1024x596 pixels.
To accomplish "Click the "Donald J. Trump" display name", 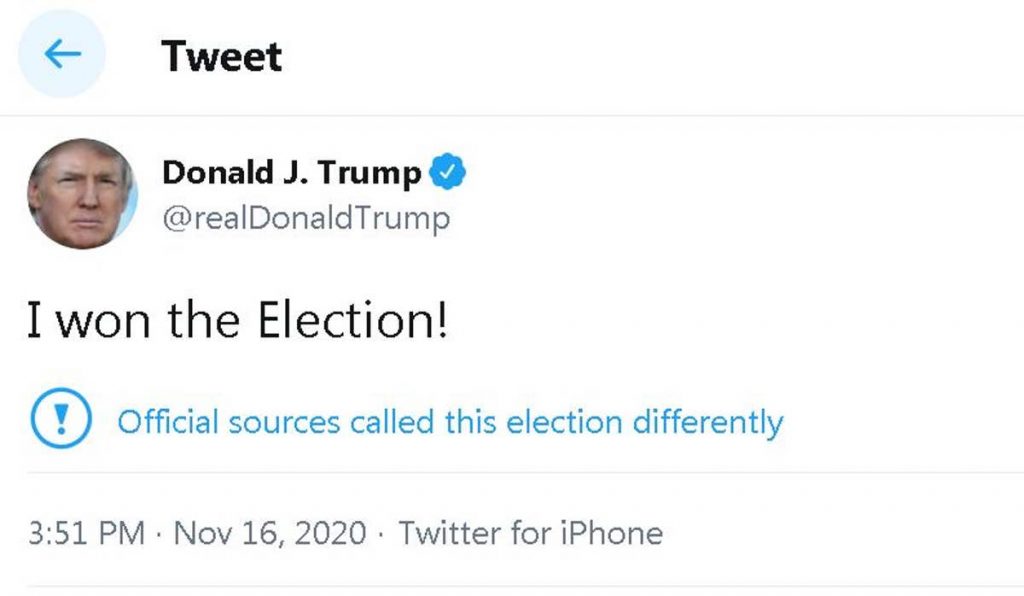I will coord(291,173).
